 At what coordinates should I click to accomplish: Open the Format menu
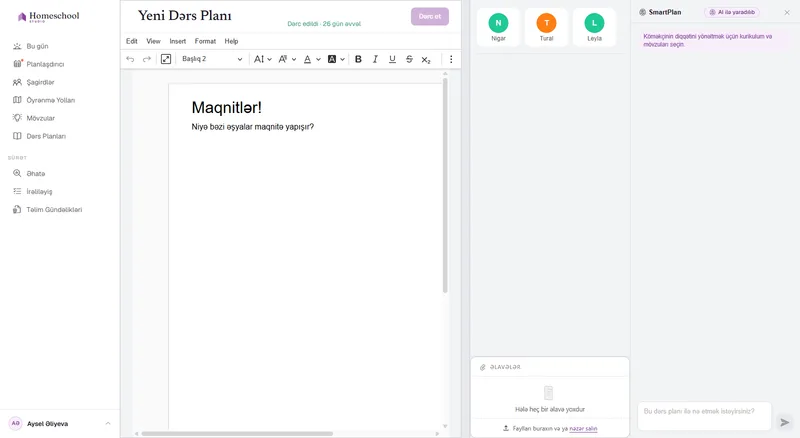pyautogui.click(x=205, y=41)
